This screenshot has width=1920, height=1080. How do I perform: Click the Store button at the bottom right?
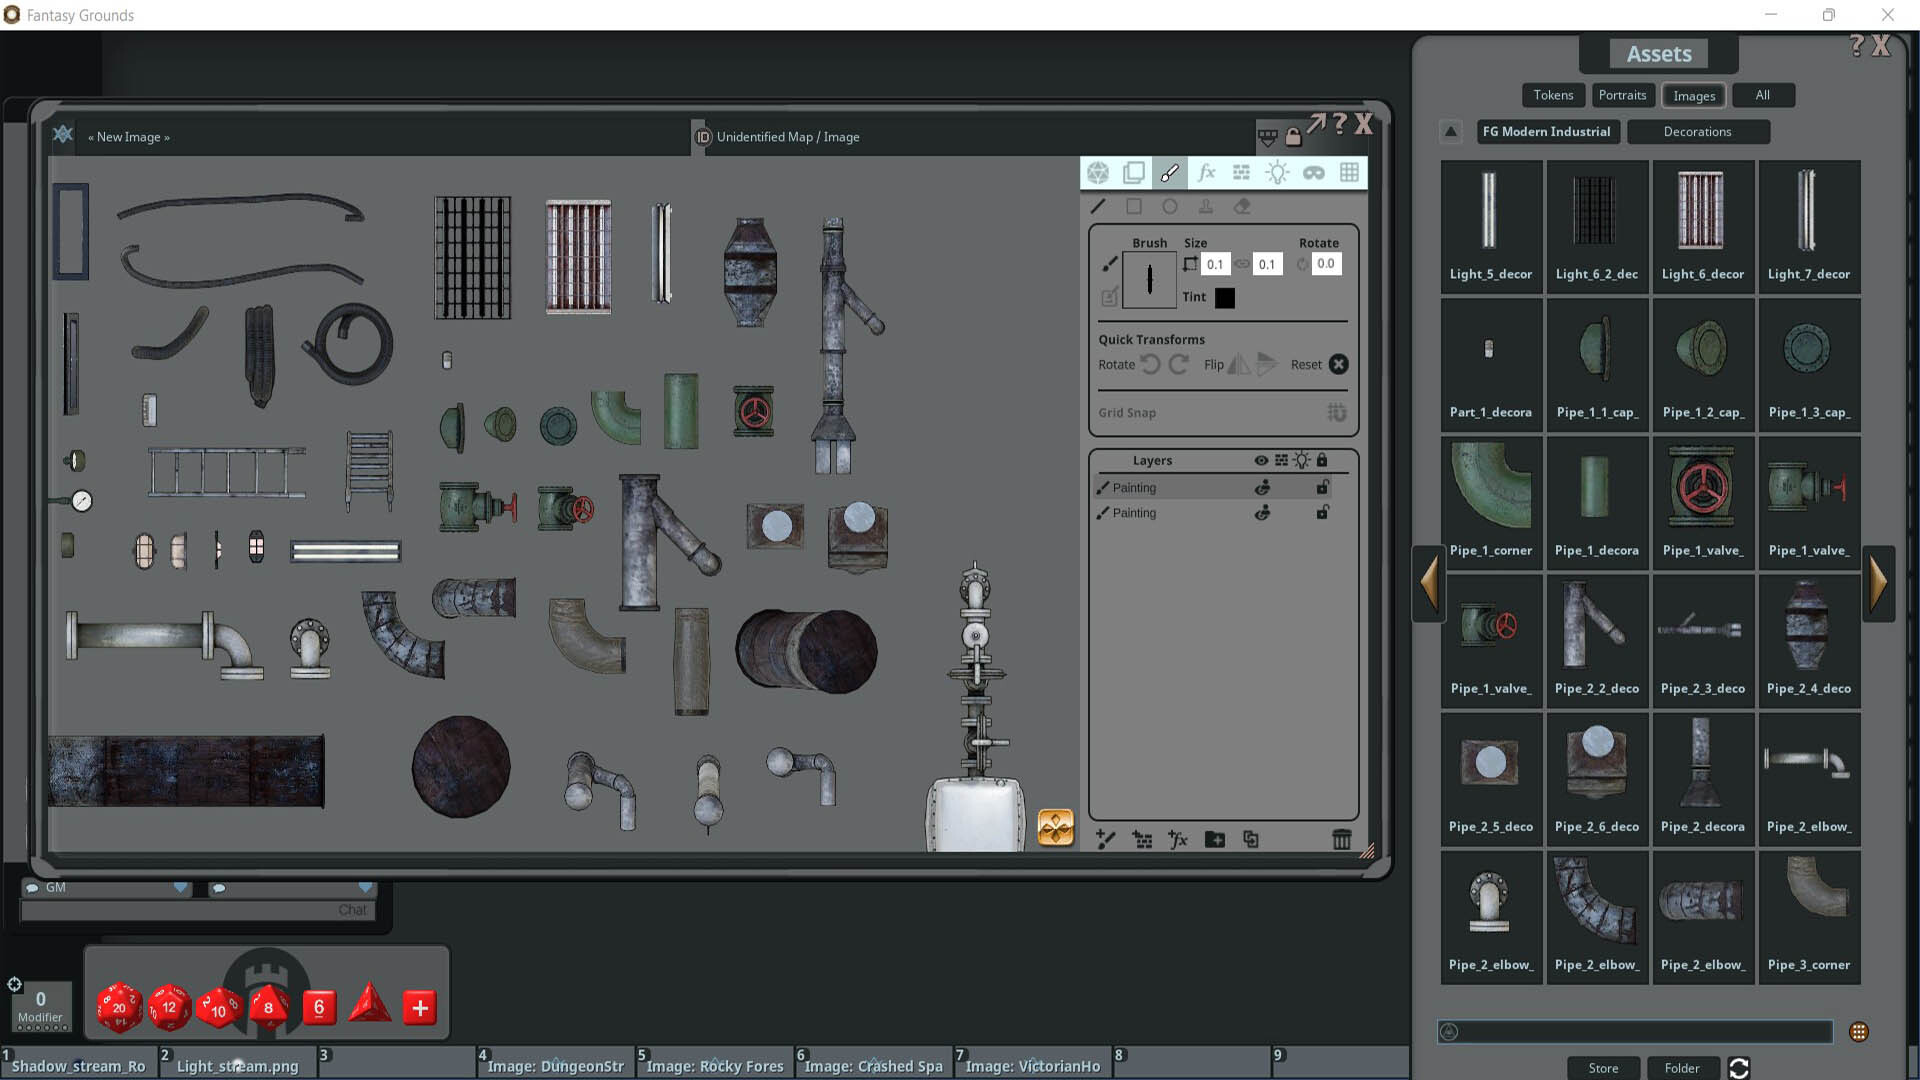[1602, 1068]
